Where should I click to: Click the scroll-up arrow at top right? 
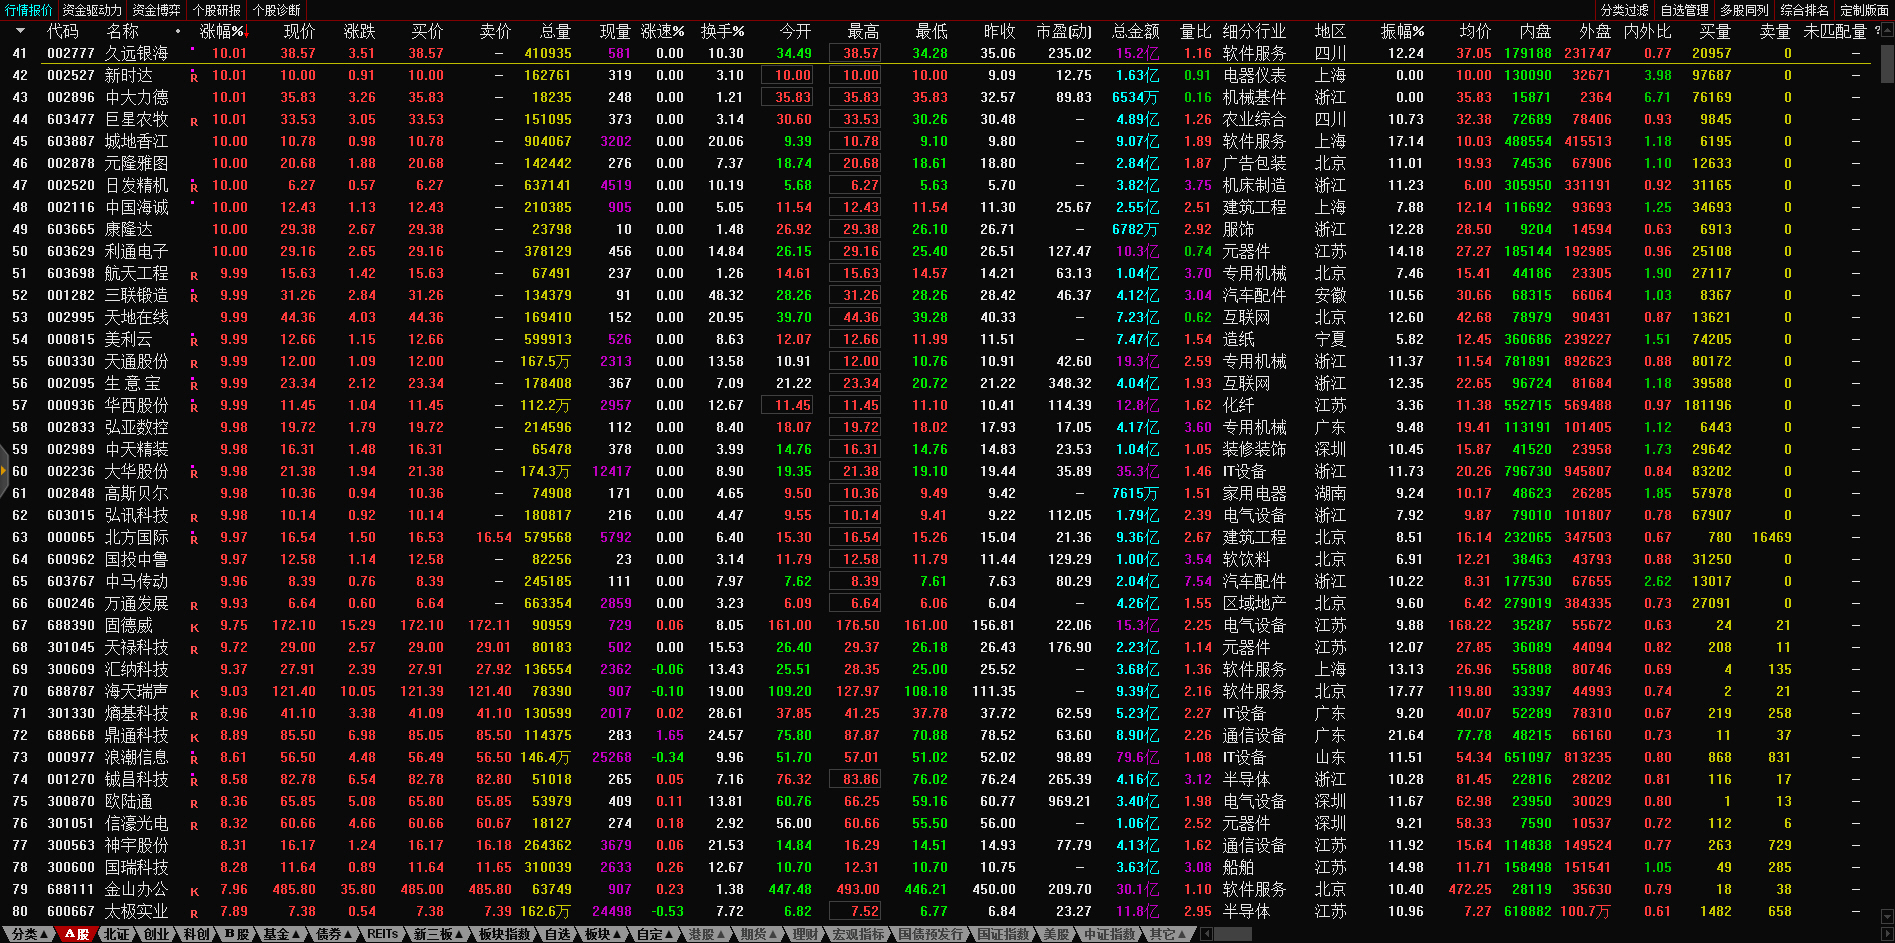point(1886,31)
